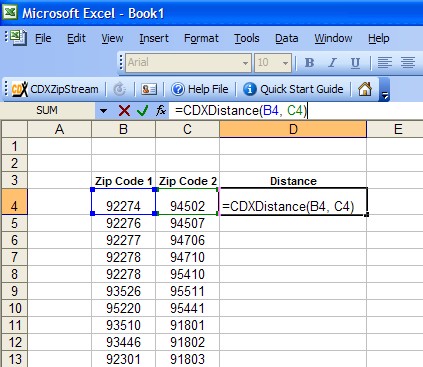Select column A header
This screenshot has height=367, width=423.
[x=59, y=129]
